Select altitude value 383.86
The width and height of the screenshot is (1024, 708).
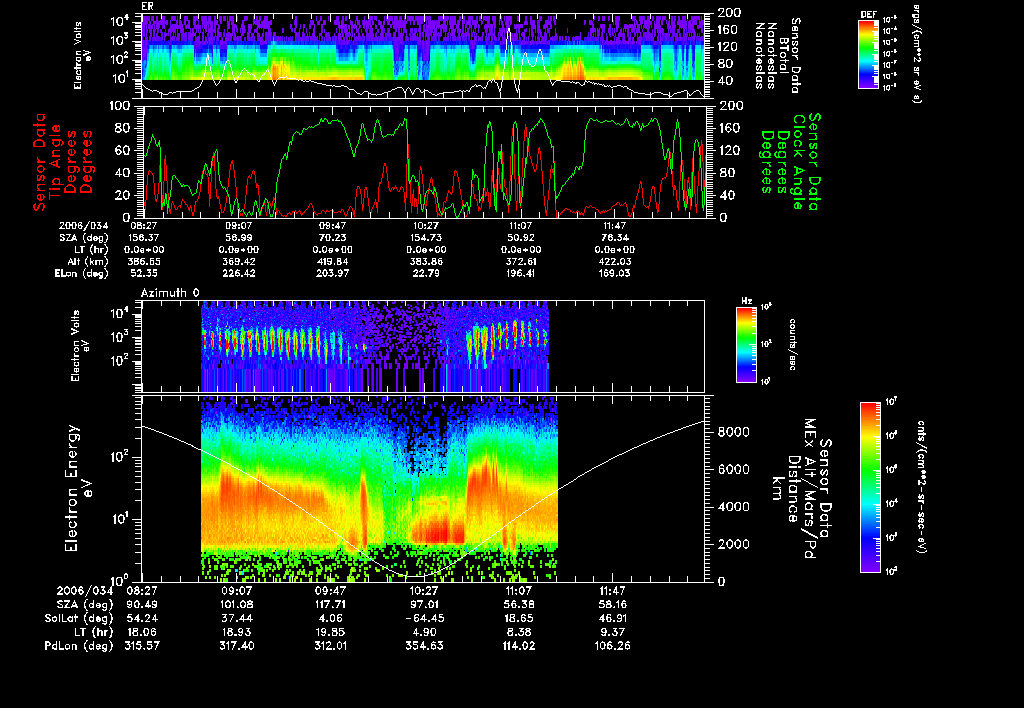[x=427, y=262]
